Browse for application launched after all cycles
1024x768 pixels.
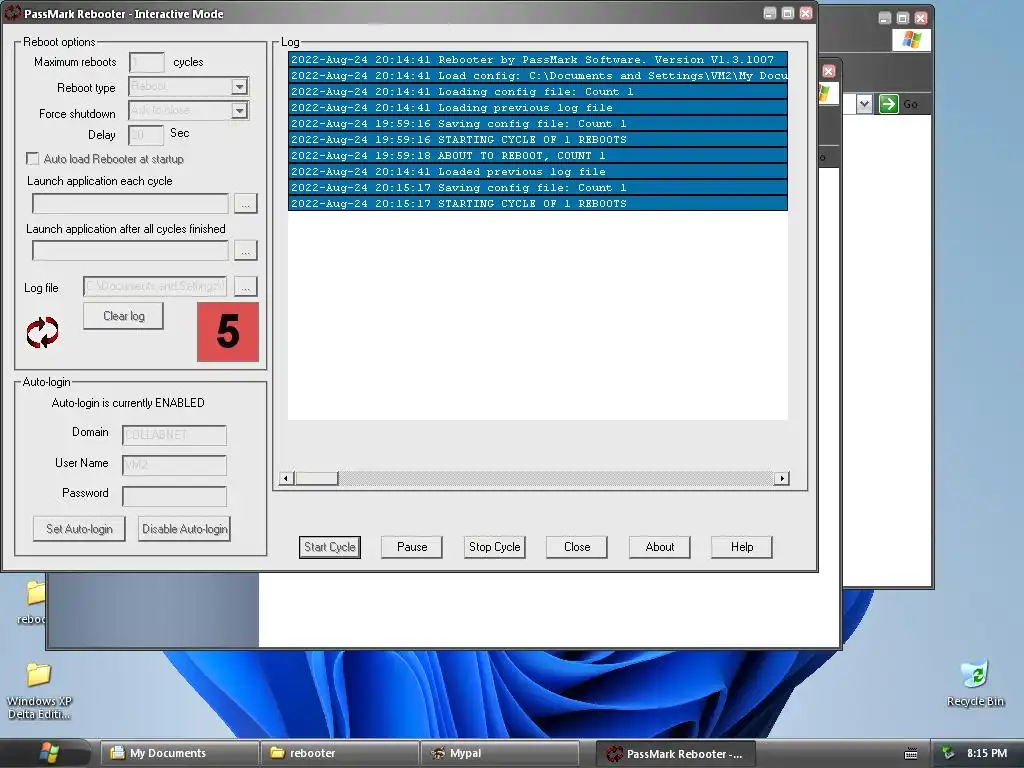[246, 251]
